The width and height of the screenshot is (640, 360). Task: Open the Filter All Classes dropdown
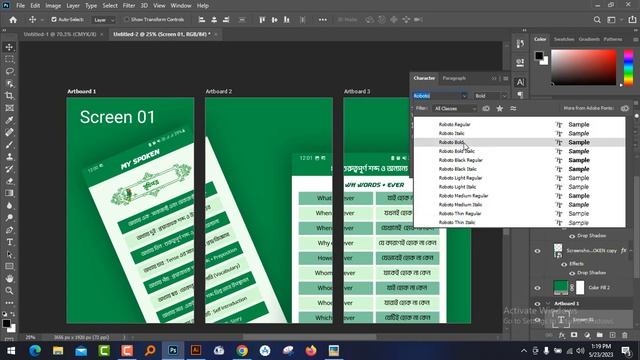click(x=455, y=109)
